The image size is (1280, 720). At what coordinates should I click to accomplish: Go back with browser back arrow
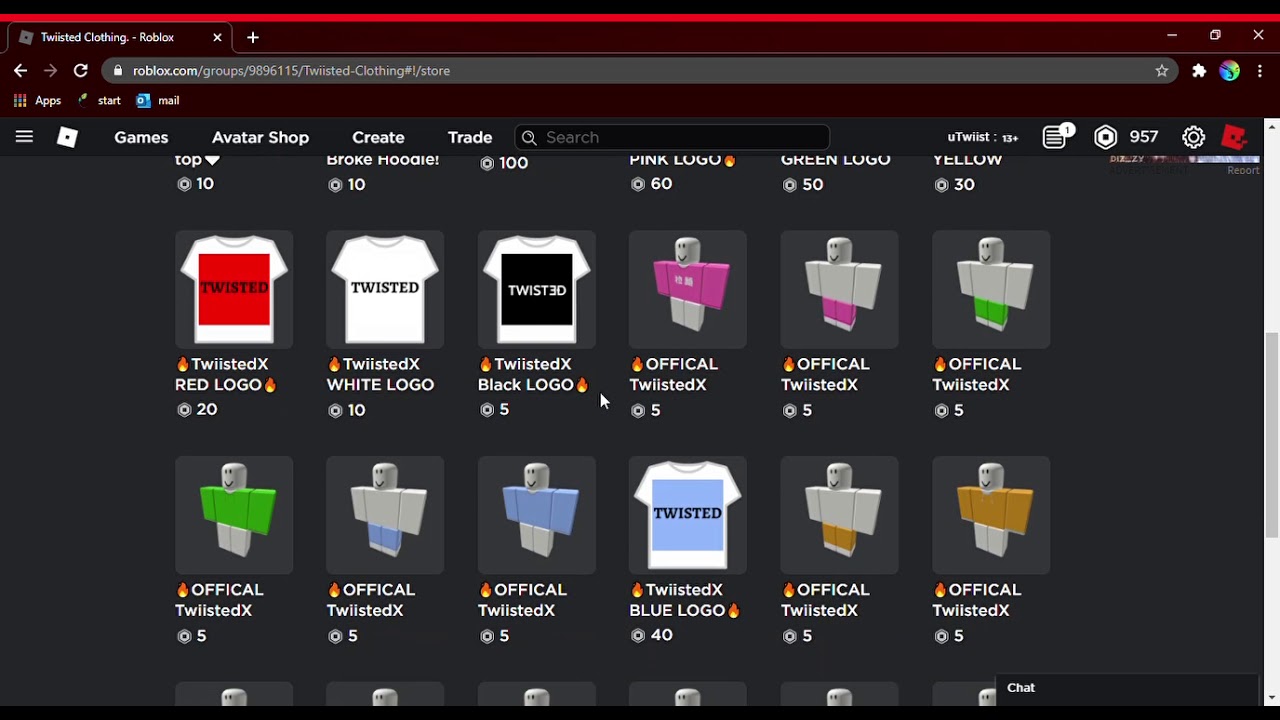(20, 71)
